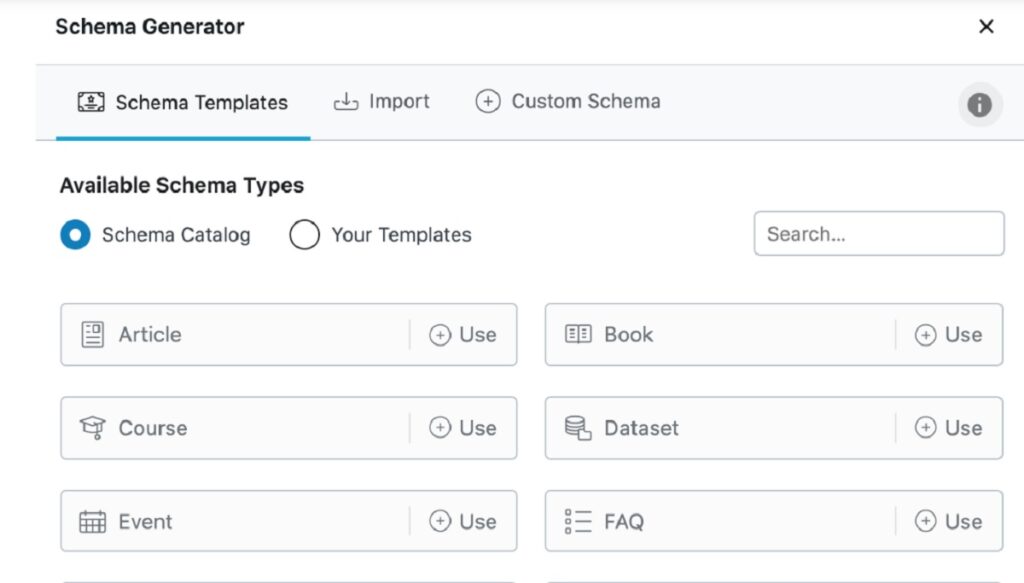Click the Schema Generator title text

(150, 27)
